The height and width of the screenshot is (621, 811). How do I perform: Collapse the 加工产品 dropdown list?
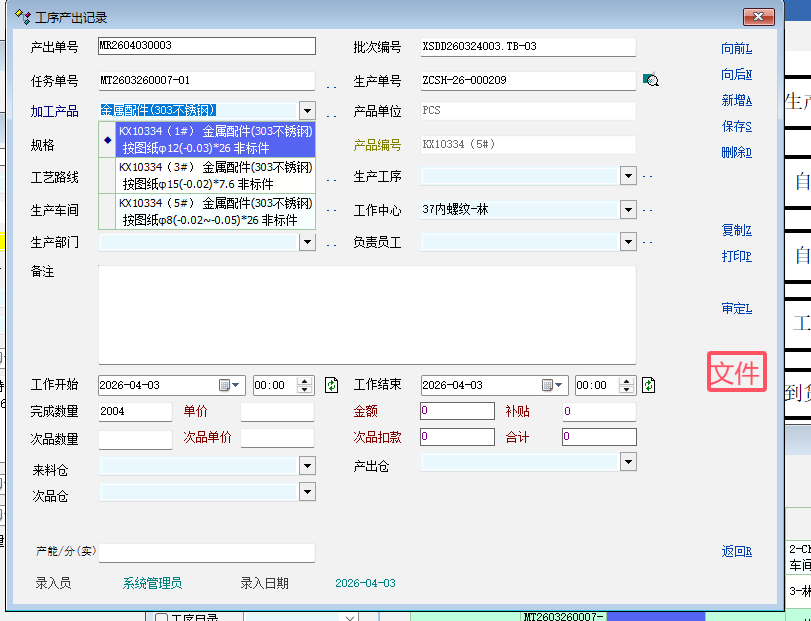pos(307,111)
